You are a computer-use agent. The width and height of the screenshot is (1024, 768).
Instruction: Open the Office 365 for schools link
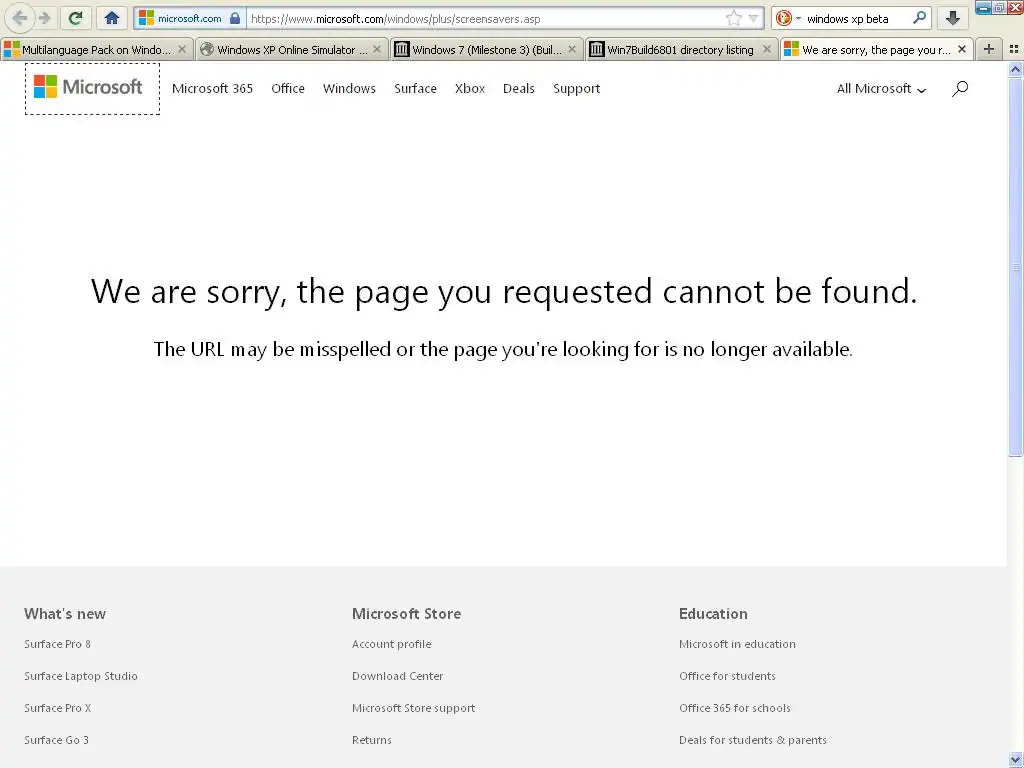[735, 708]
